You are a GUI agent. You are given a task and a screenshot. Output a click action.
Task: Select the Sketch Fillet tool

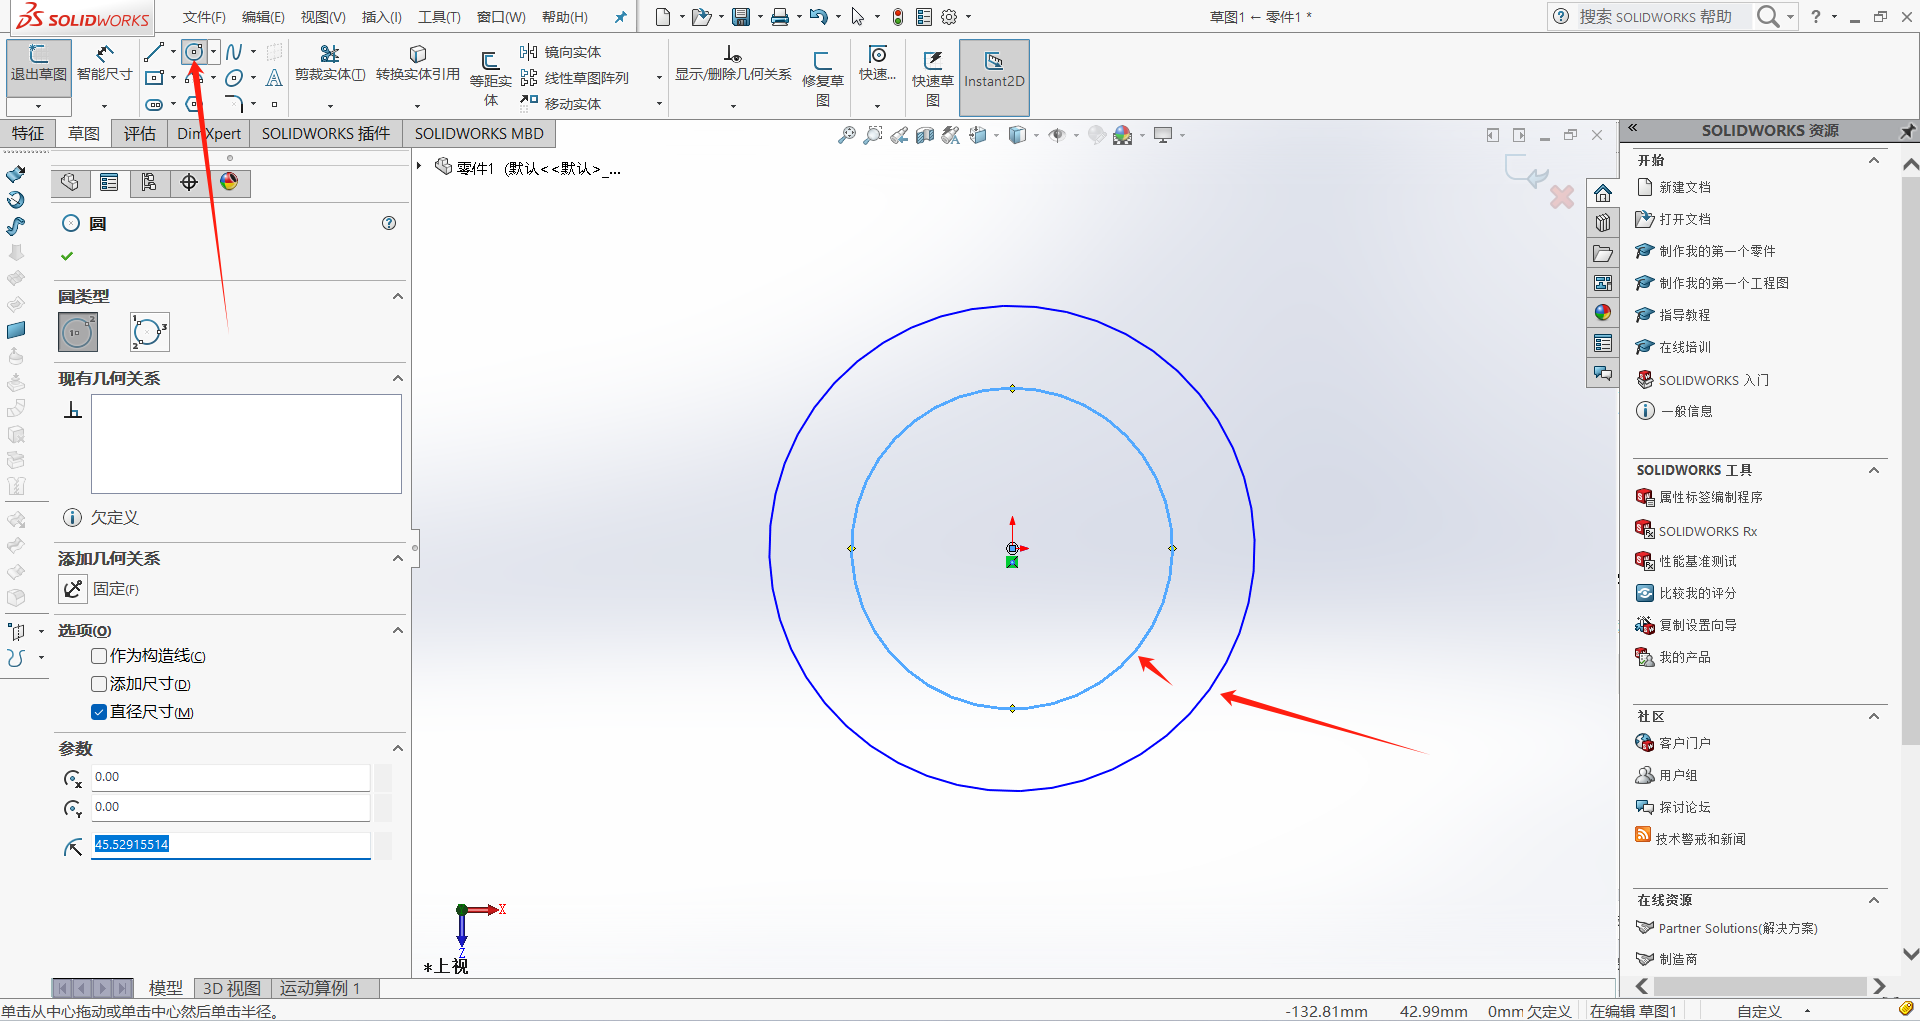tap(234, 104)
